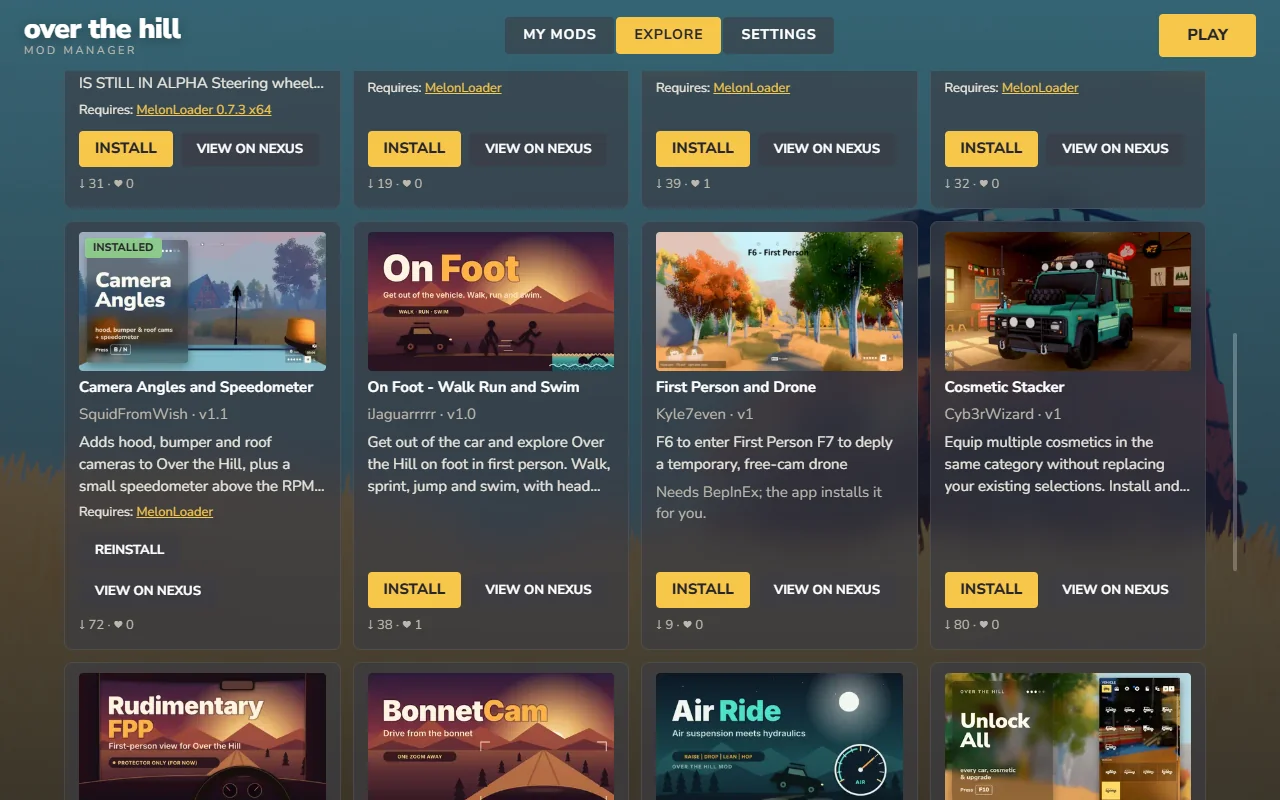Click the Camera Angles and Speedometer title
The width and height of the screenshot is (1280, 800).
[x=196, y=387]
